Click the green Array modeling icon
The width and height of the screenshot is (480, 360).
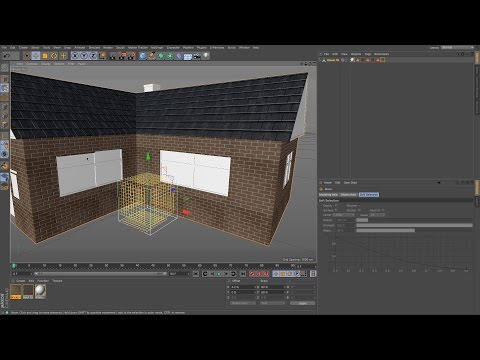(x=170, y=56)
